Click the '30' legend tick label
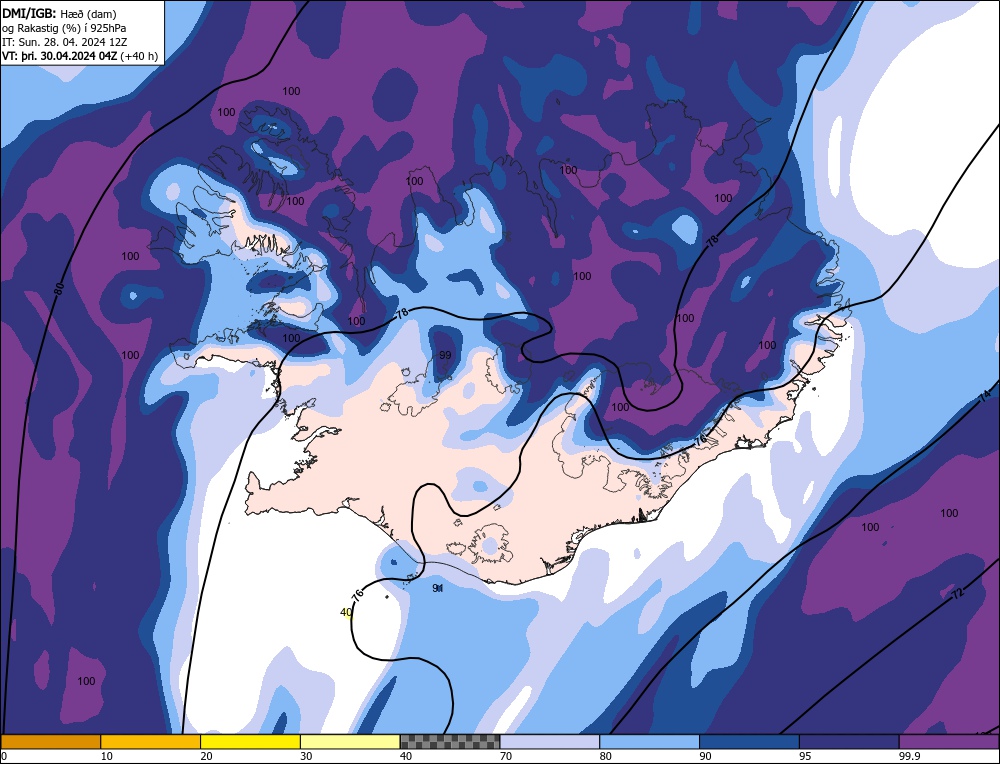Viewport: 1000px width, 764px height. pos(306,756)
